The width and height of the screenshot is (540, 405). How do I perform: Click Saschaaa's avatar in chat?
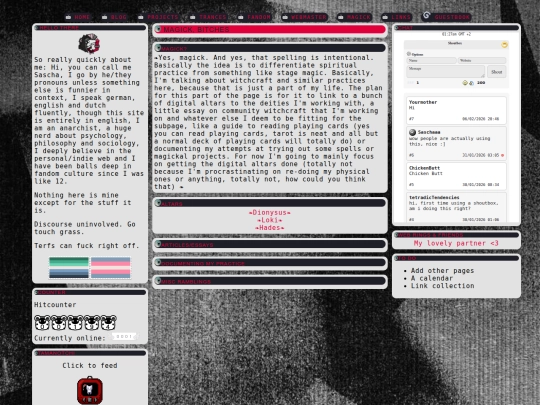(x=412, y=132)
